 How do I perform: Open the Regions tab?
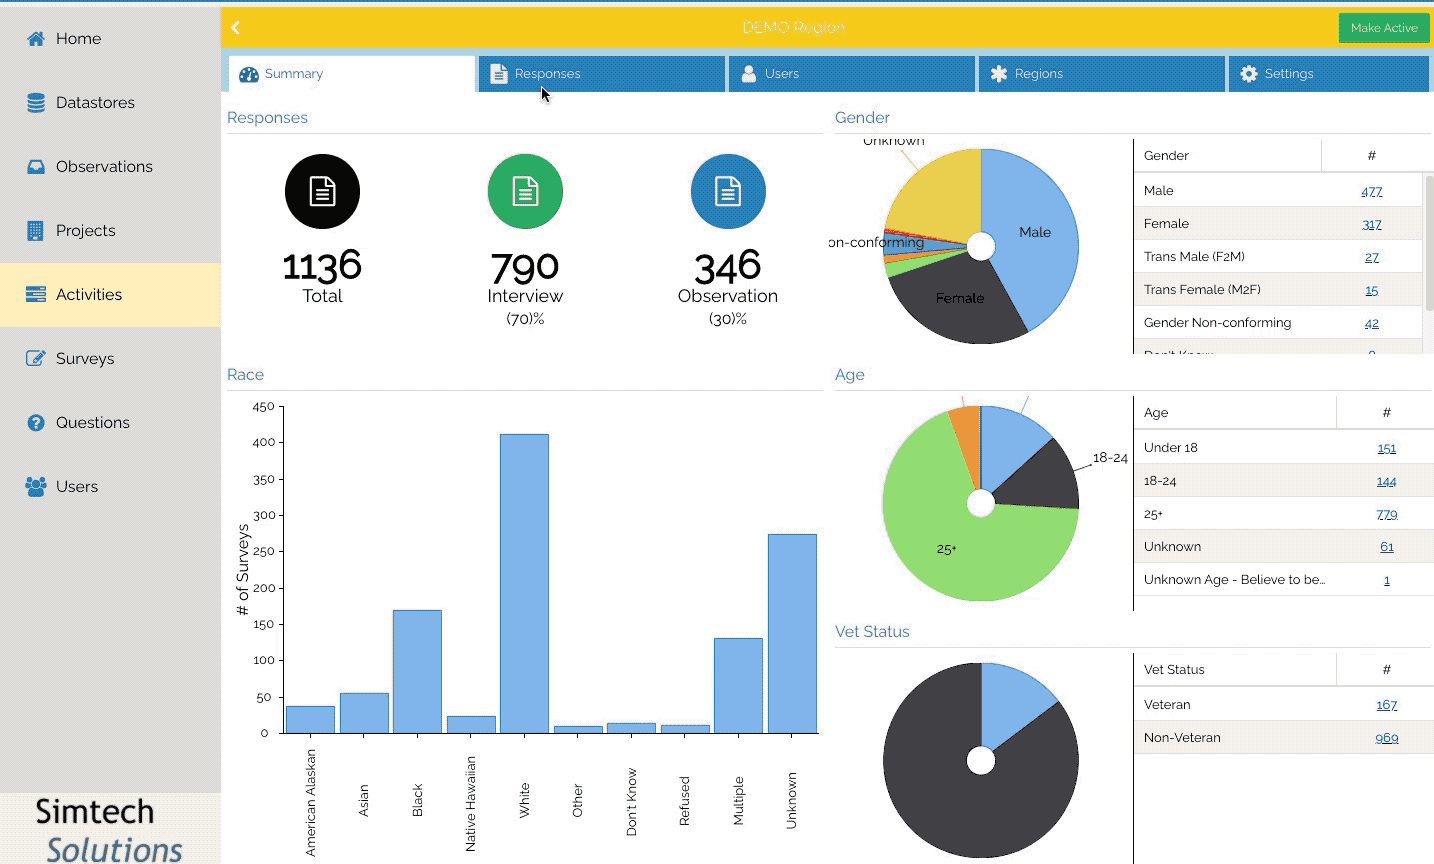(1101, 74)
